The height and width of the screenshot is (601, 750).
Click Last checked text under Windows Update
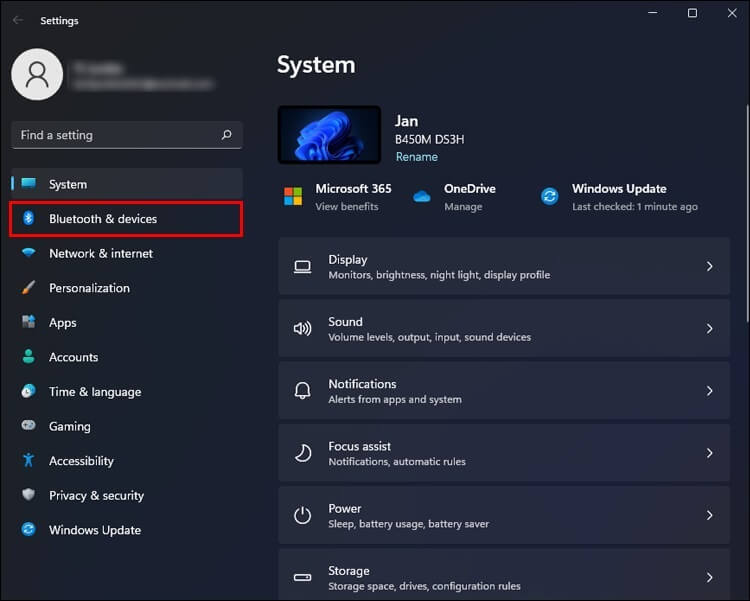coord(635,206)
